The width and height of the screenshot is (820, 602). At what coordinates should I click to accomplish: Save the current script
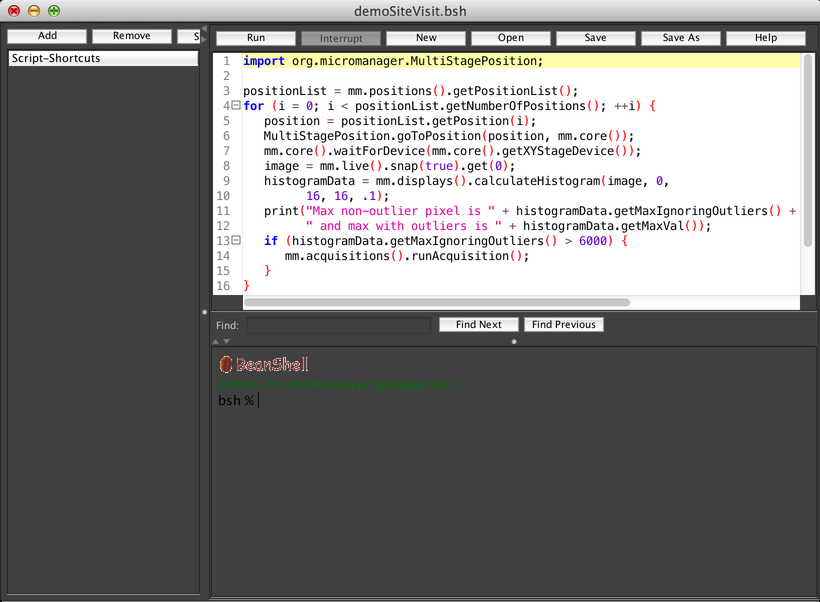point(596,38)
